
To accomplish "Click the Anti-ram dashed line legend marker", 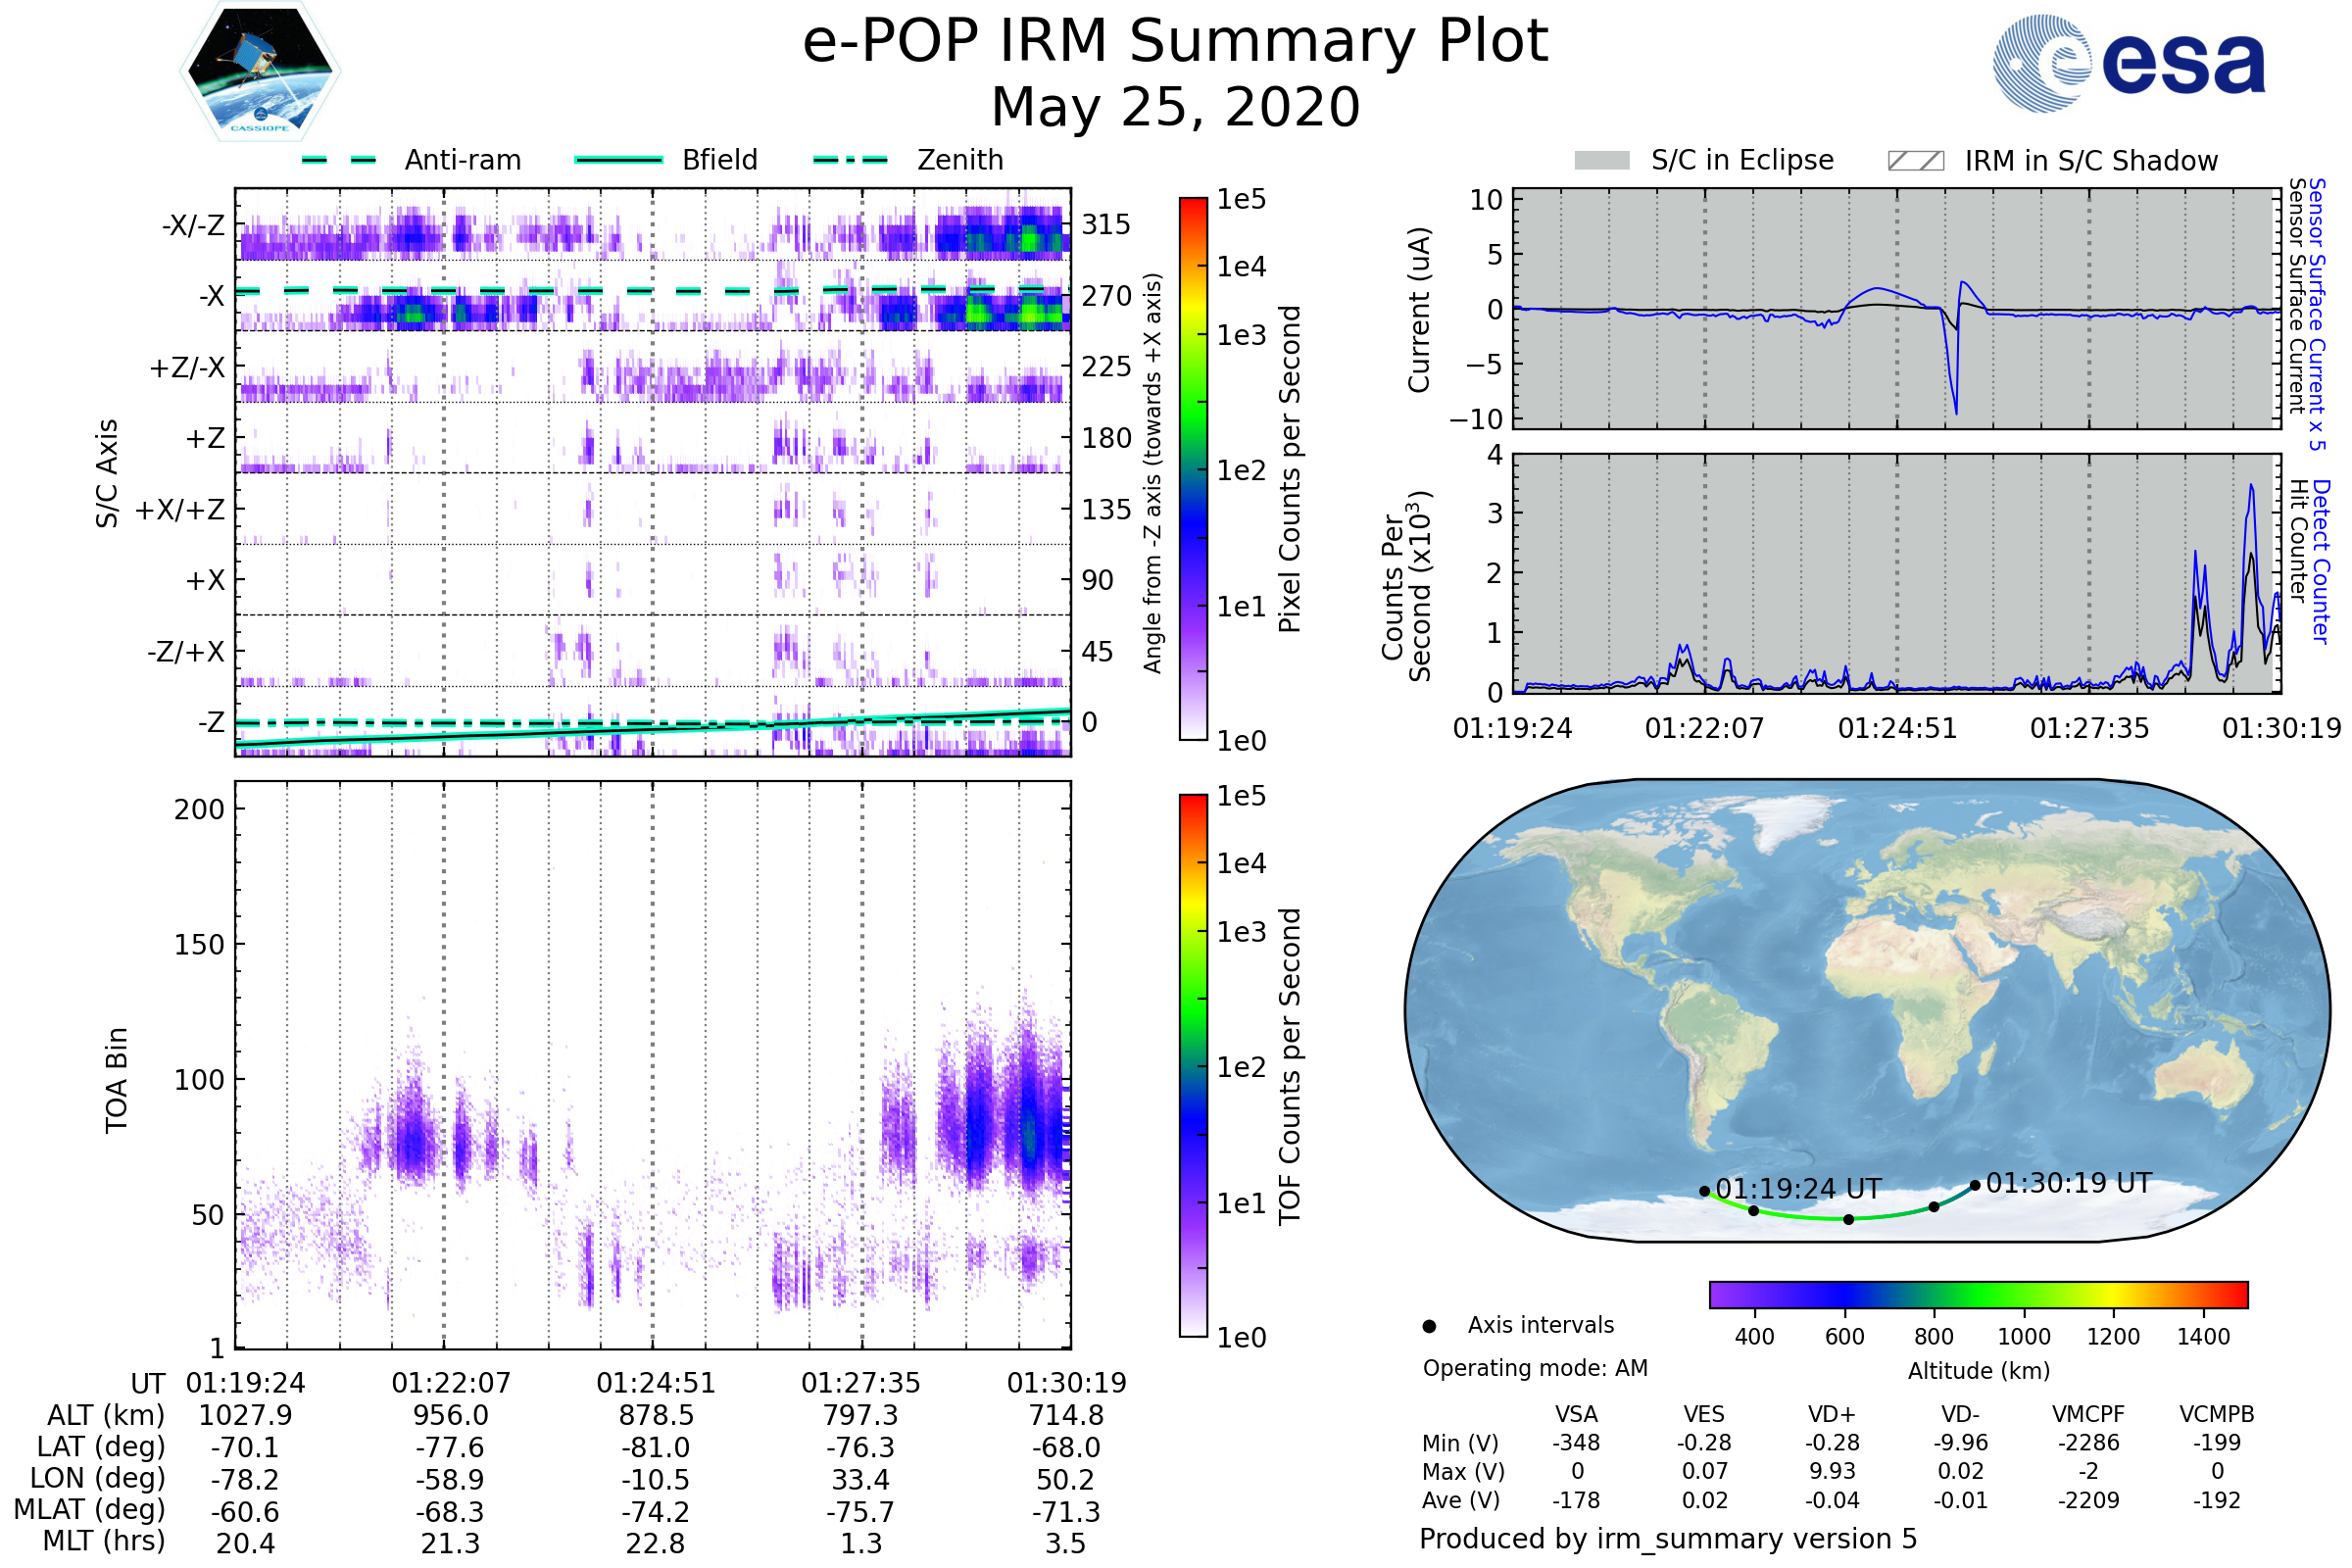I will (x=339, y=160).
